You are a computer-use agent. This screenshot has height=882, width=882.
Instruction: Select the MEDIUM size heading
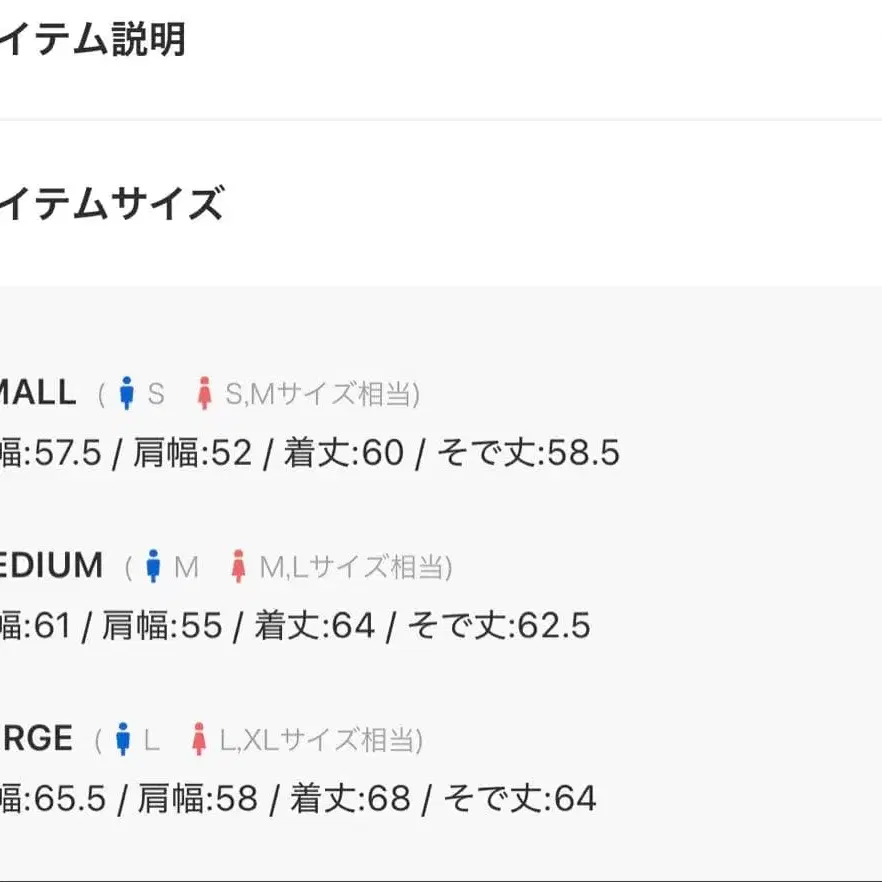click(x=51, y=566)
